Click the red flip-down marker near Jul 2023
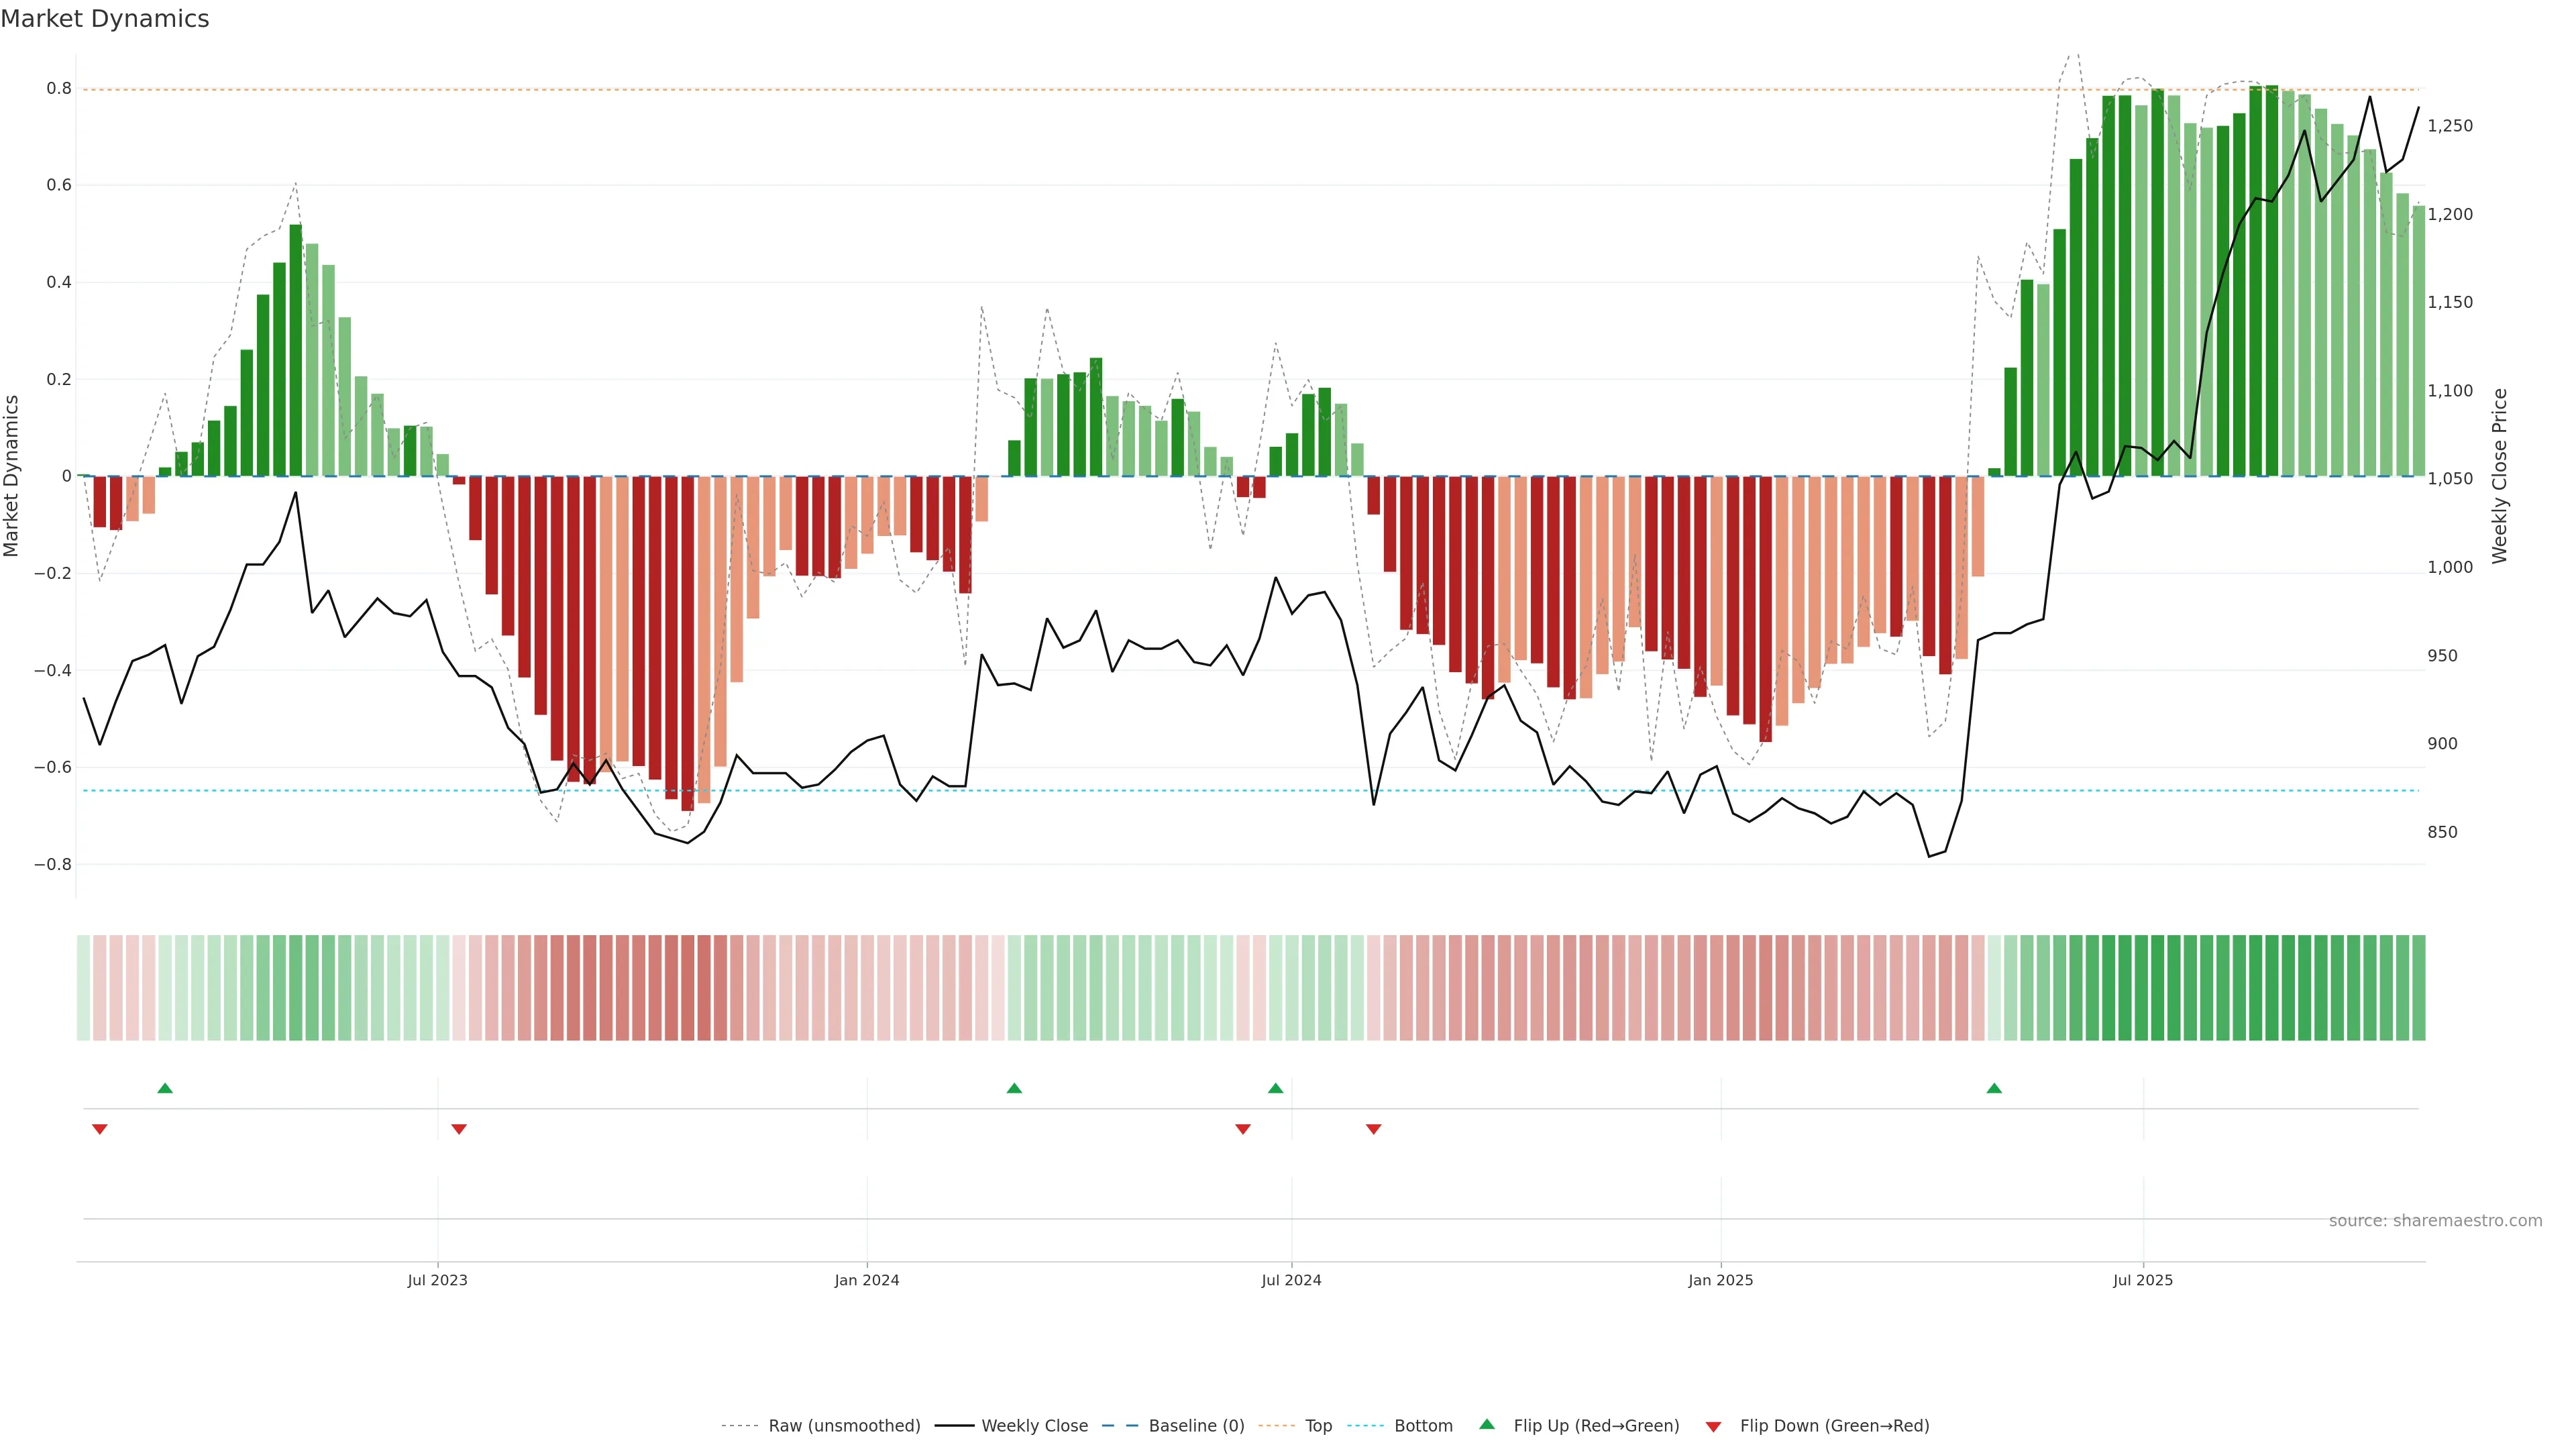This screenshot has height=1449, width=2576. tap(459, 1129)
